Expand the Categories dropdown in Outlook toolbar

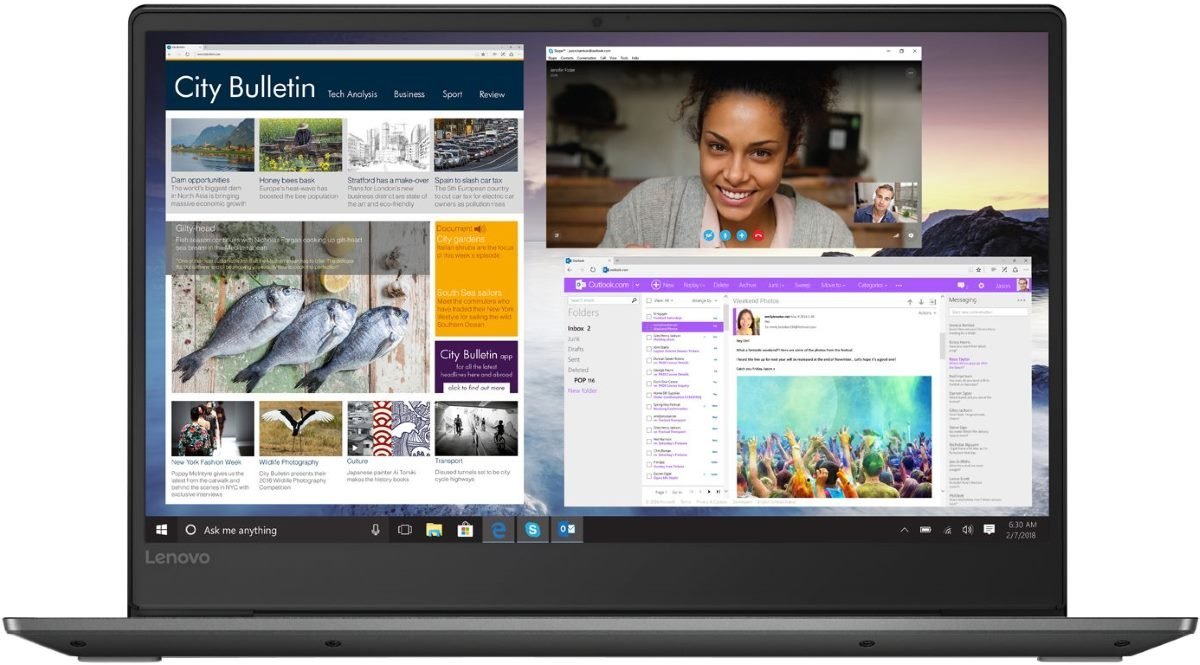[x=872, y=285]
